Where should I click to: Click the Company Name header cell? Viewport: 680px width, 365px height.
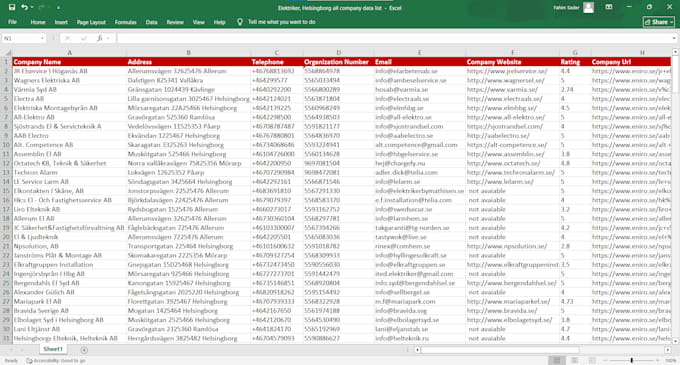tap(69, 62)
